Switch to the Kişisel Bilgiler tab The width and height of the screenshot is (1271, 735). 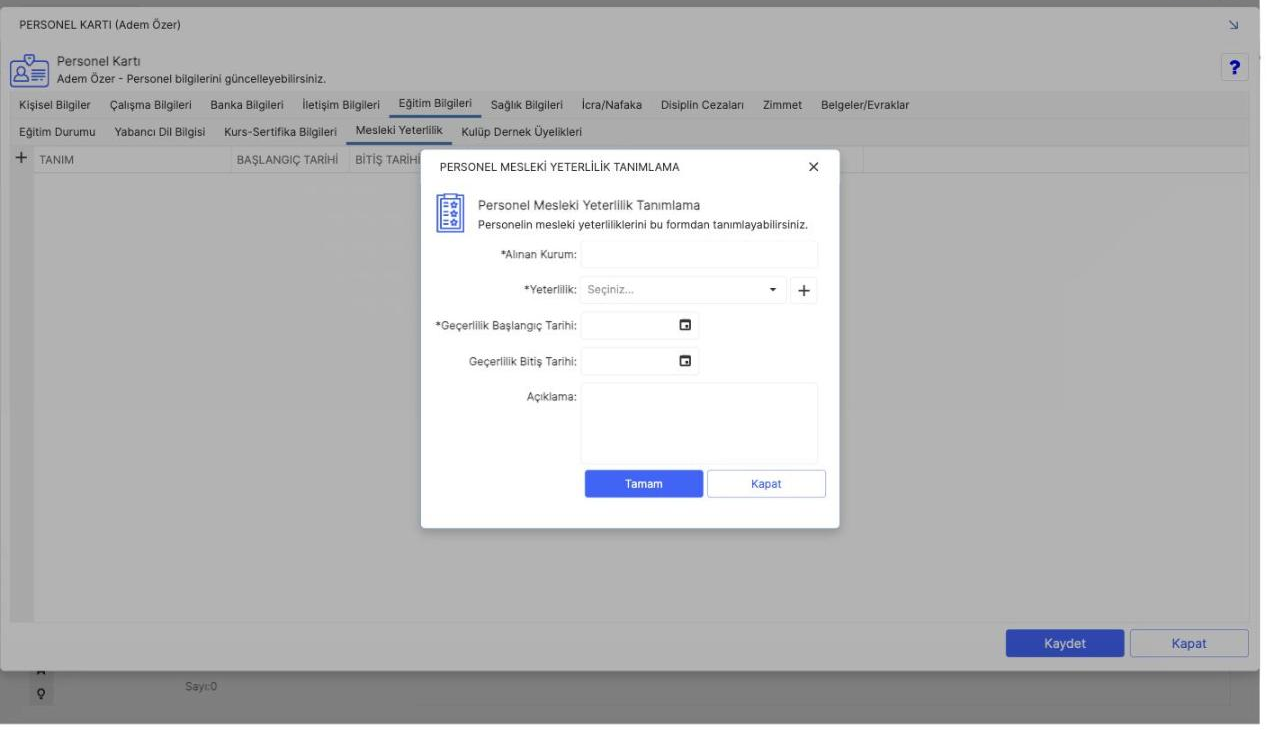[x=56, y=105]
